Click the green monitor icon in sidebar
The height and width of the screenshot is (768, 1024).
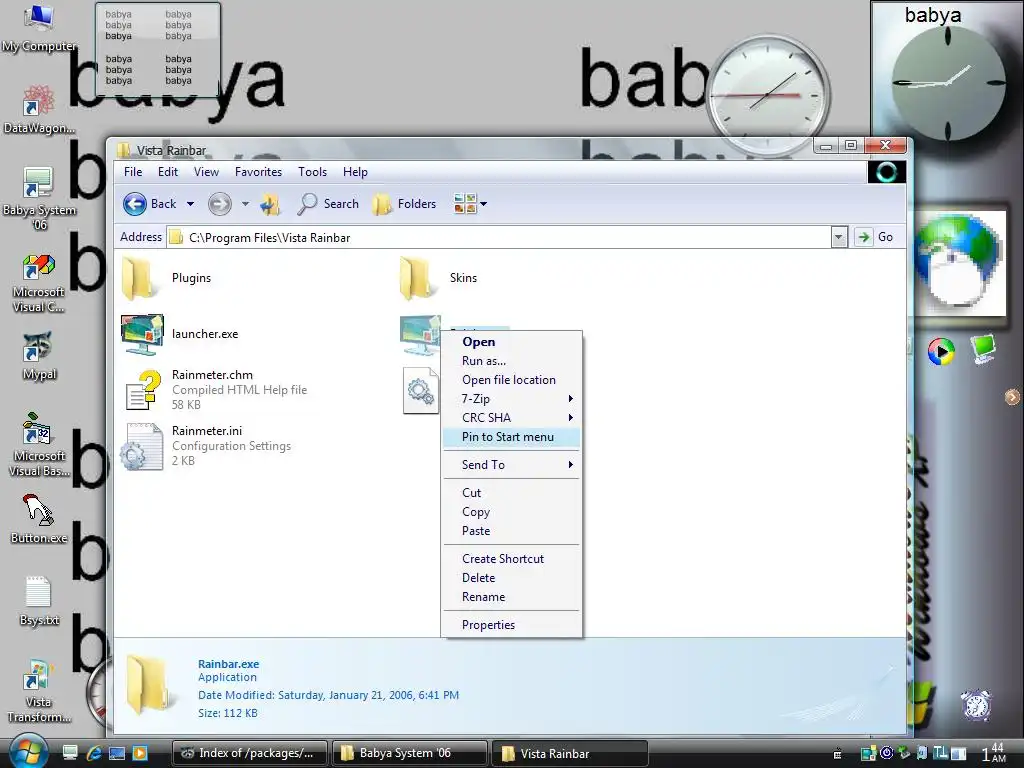(982, 349)
